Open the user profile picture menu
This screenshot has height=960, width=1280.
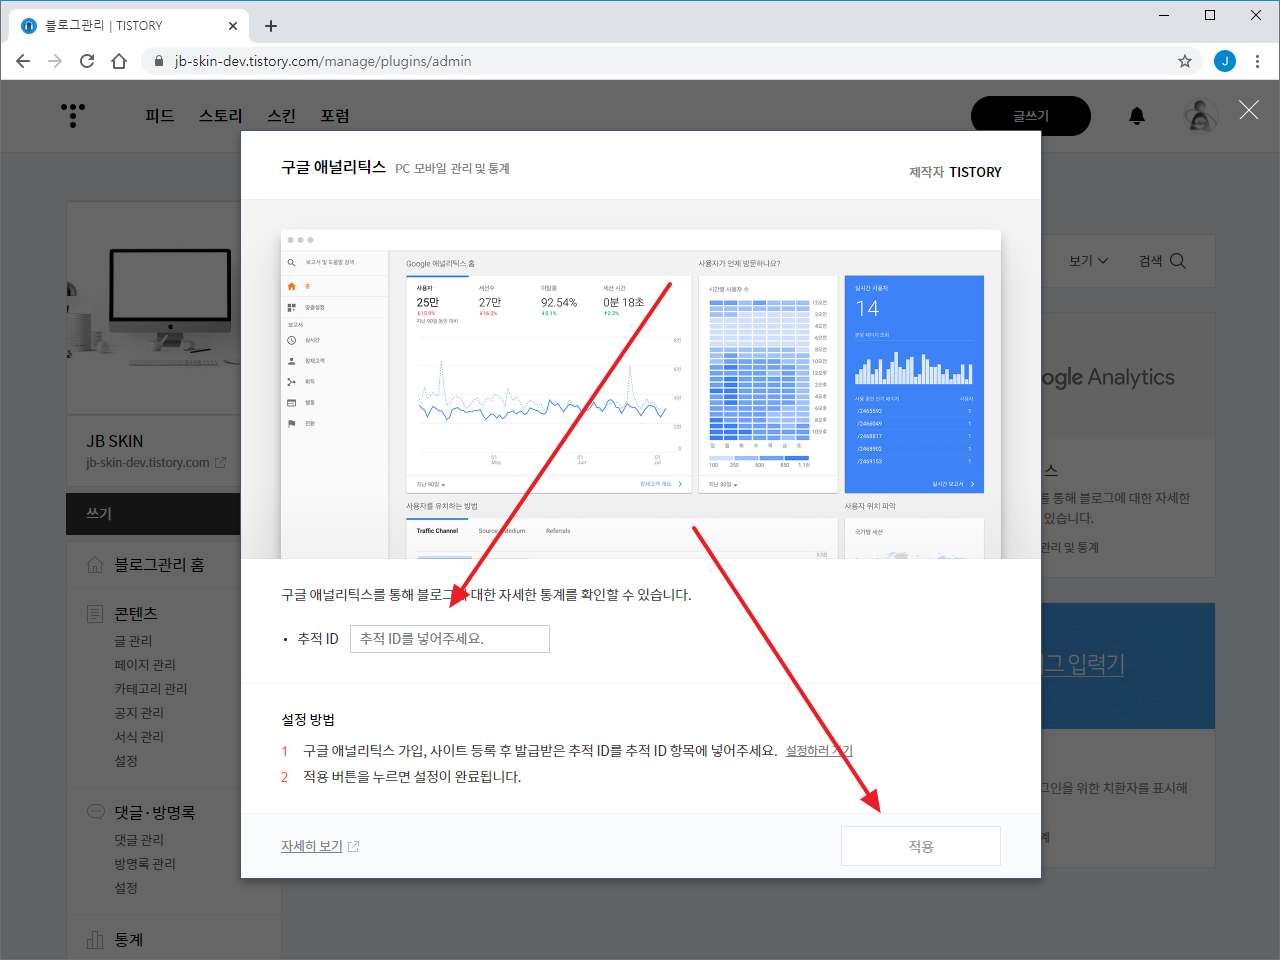pos(1201,116)
